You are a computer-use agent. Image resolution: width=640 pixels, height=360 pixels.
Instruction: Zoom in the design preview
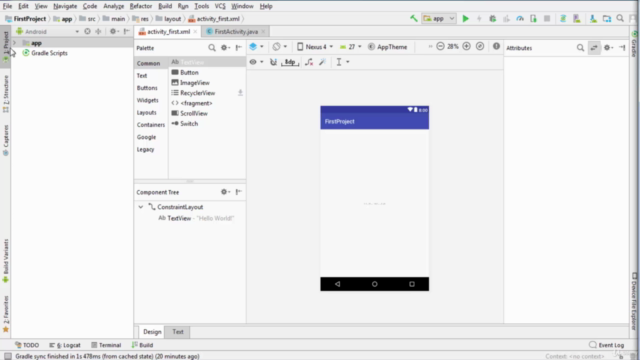[x=467, y=47]
